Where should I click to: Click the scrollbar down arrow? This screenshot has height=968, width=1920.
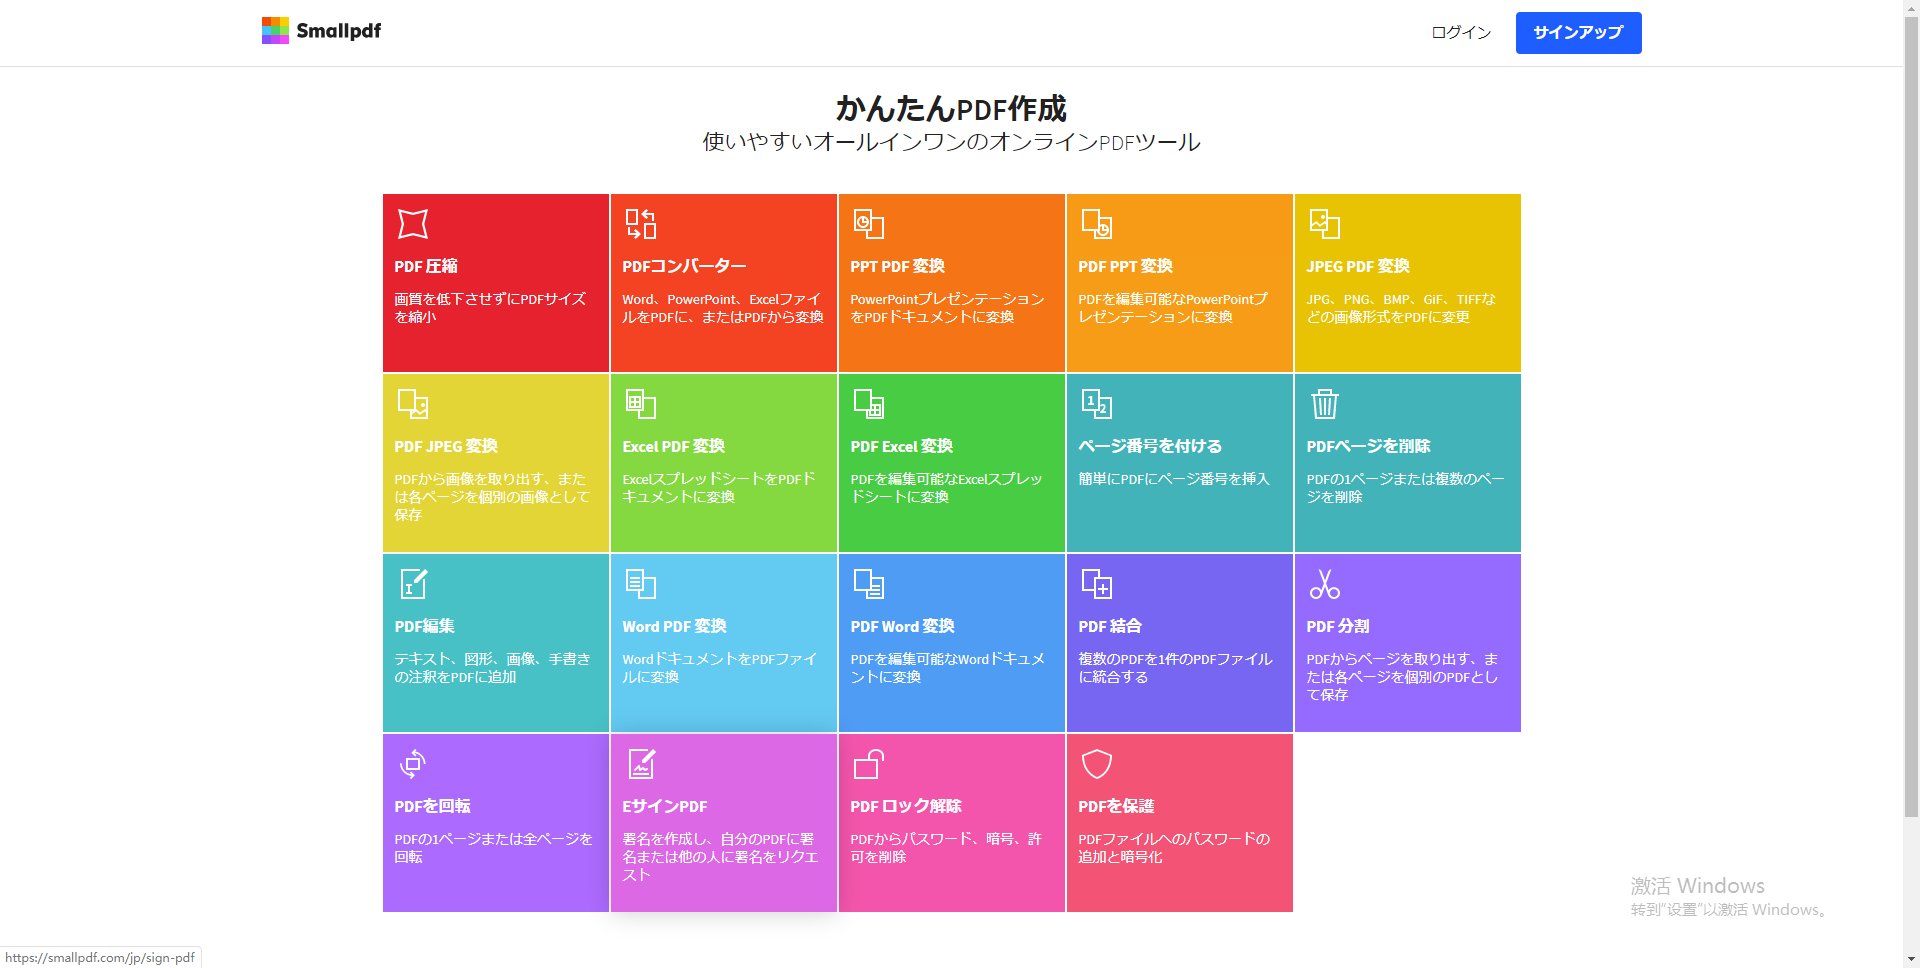point(1911,959)
